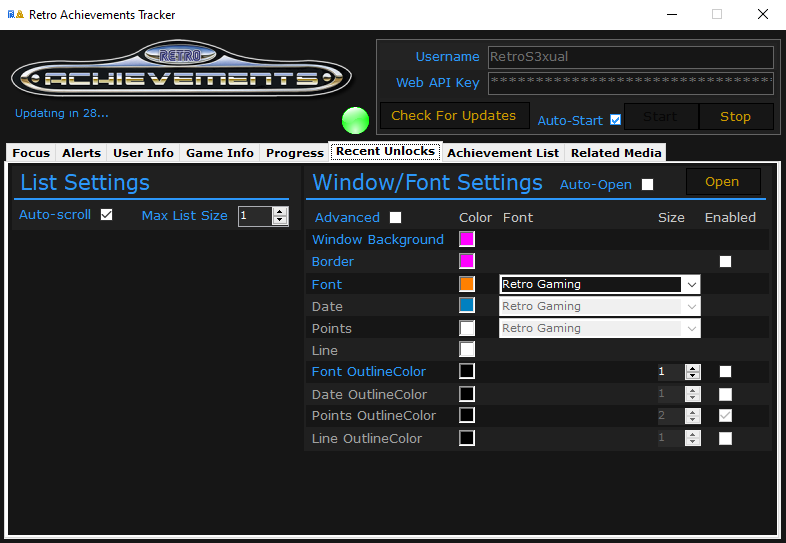Image resolution: width=786 pixels, height=543 pixels.
Task: Click the green status indicator light
Action: pyautogui.click(x=355, y=120)
